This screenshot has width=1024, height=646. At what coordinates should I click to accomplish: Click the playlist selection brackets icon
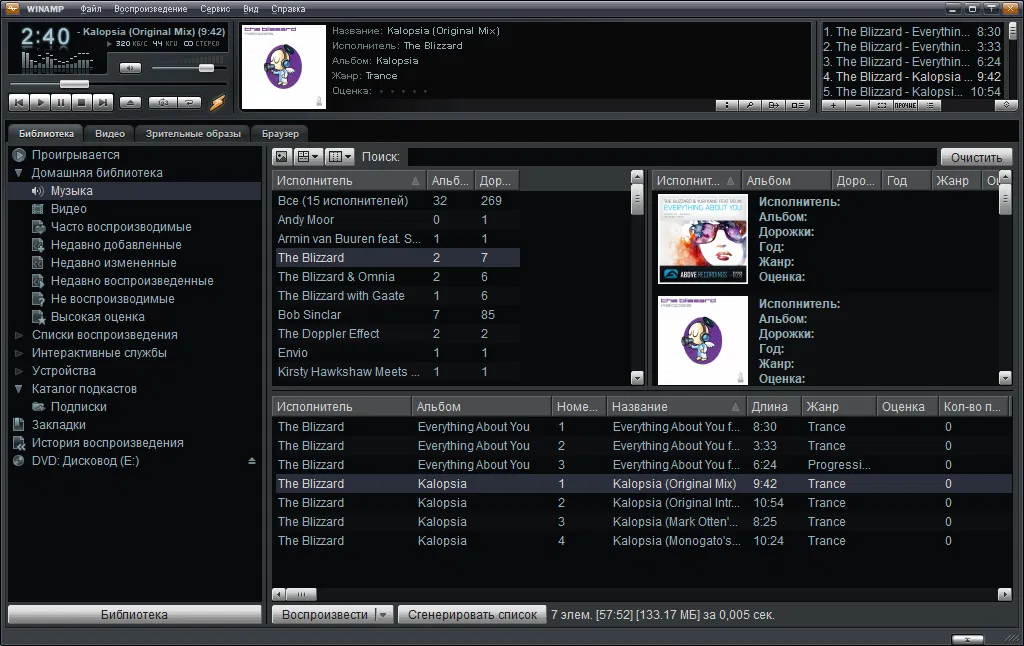pos(882,105)
